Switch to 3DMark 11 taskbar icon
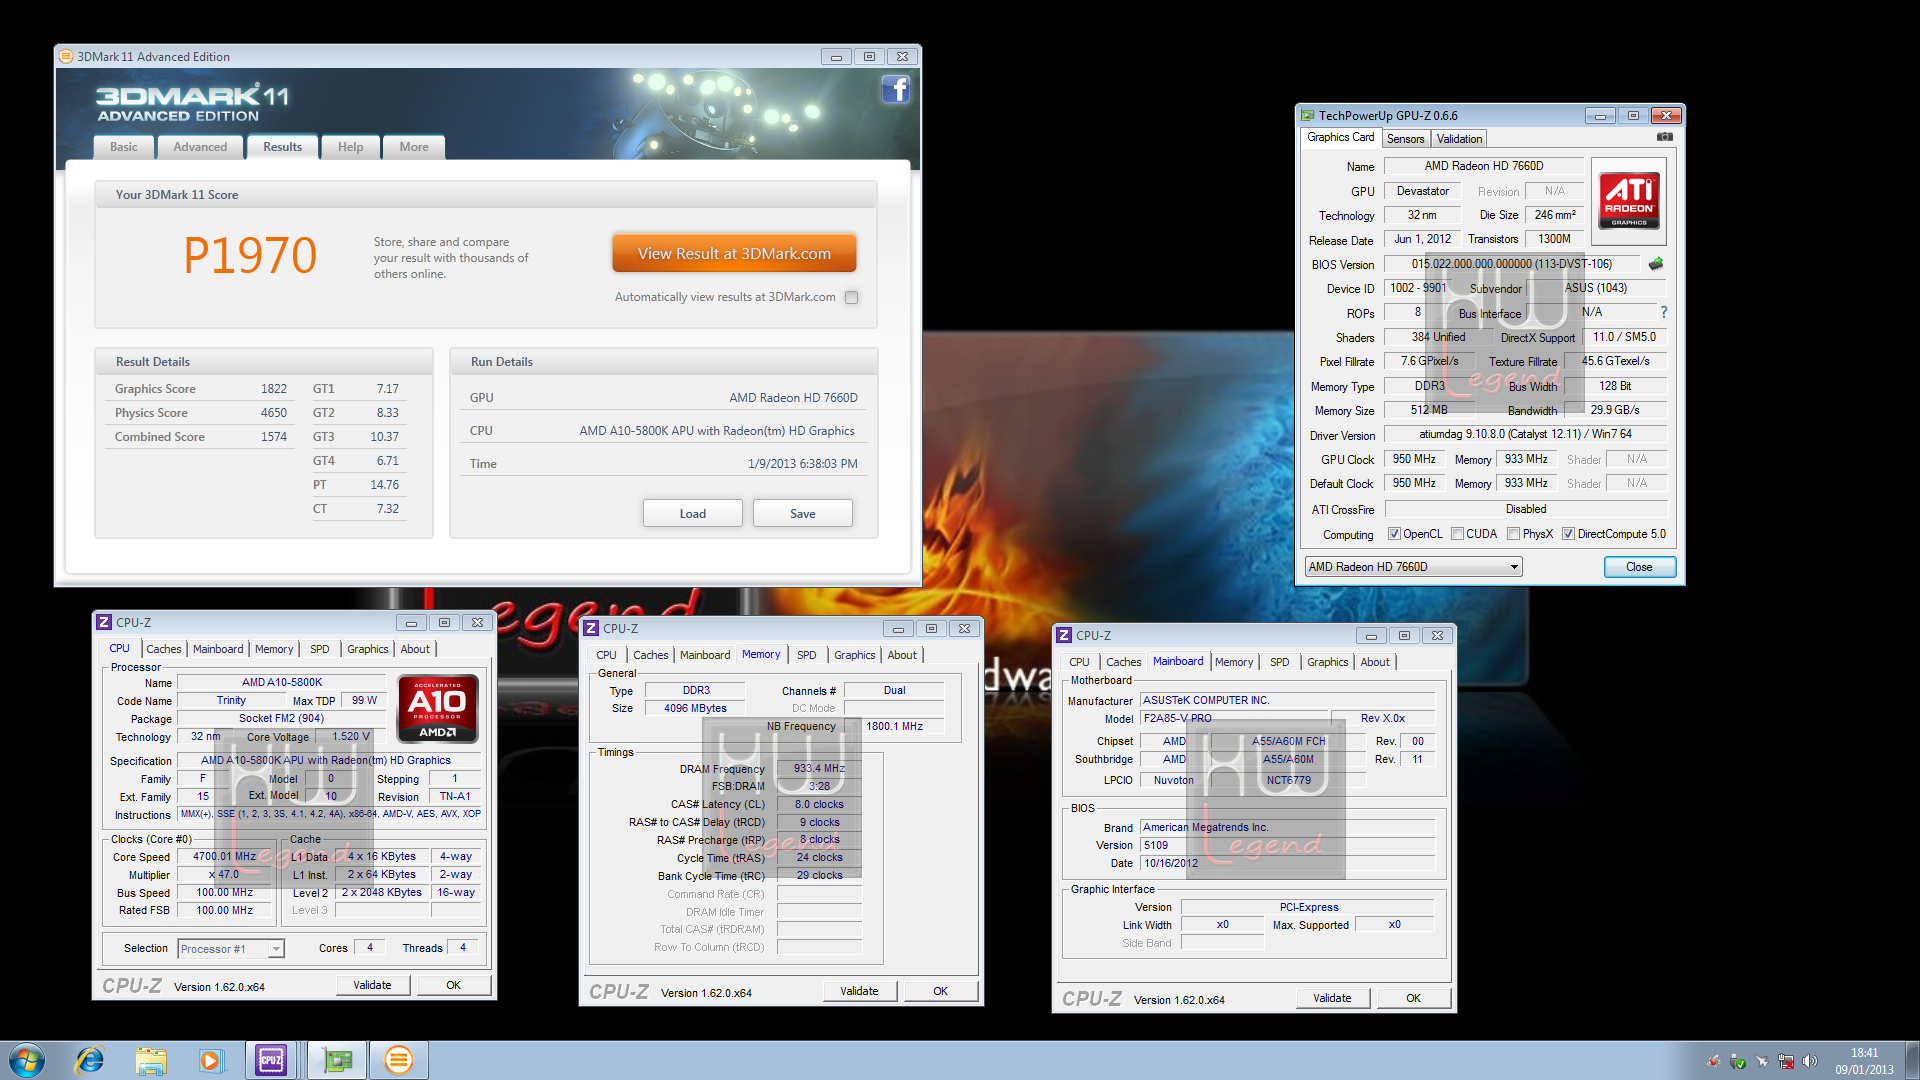The width and height of the screenshot is (1920, 1080). (398, 1060)
